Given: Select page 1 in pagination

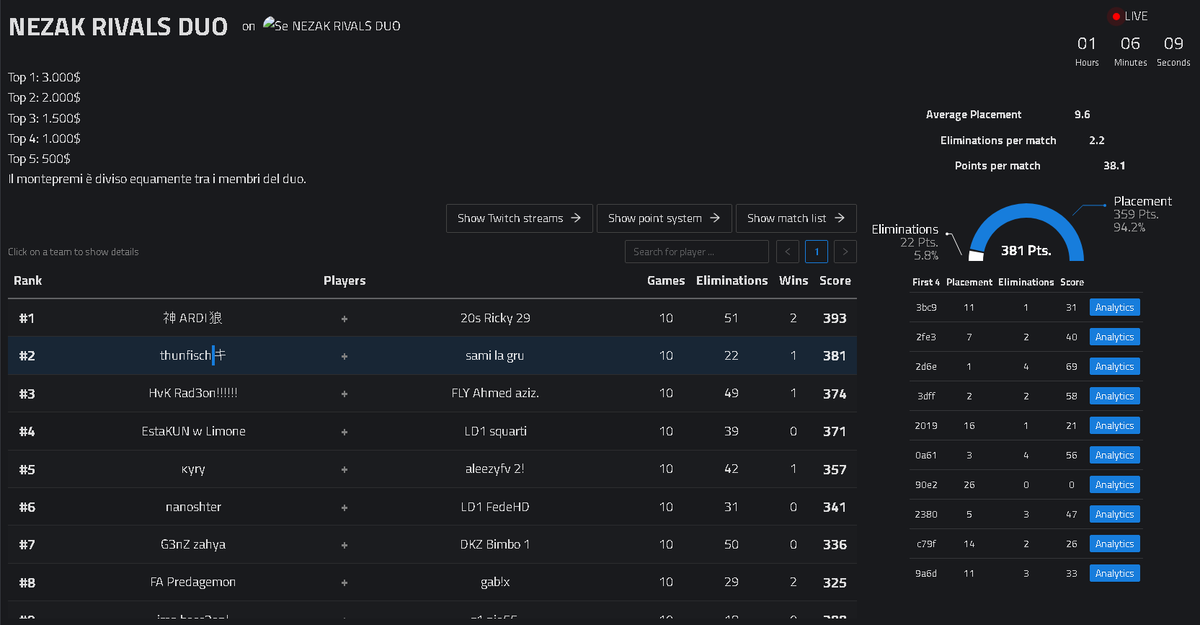Looking at the screenshot, I should click(817, 252).
